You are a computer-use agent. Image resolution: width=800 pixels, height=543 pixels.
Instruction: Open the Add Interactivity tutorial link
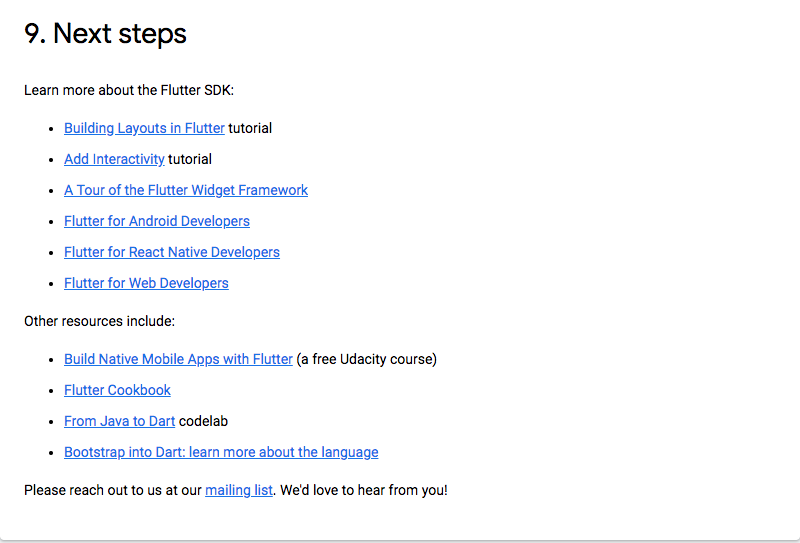114,159
